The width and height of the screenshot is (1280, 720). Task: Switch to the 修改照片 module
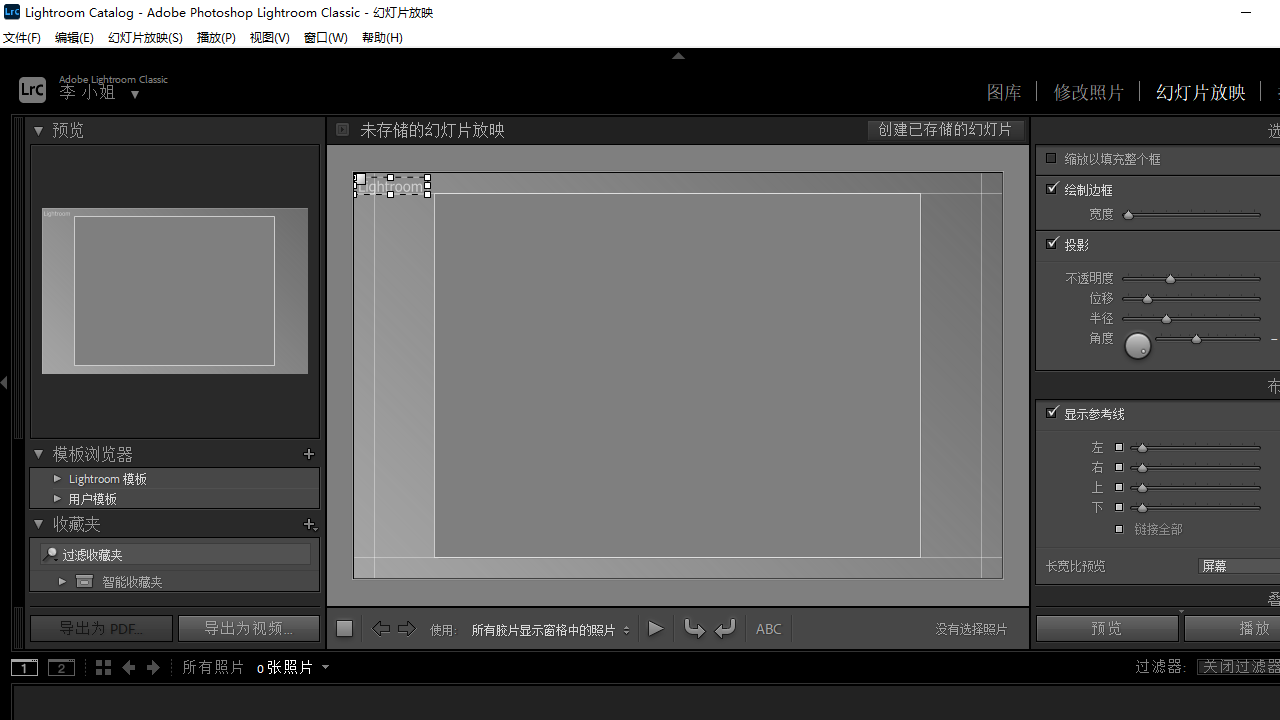click(1088, 92)
